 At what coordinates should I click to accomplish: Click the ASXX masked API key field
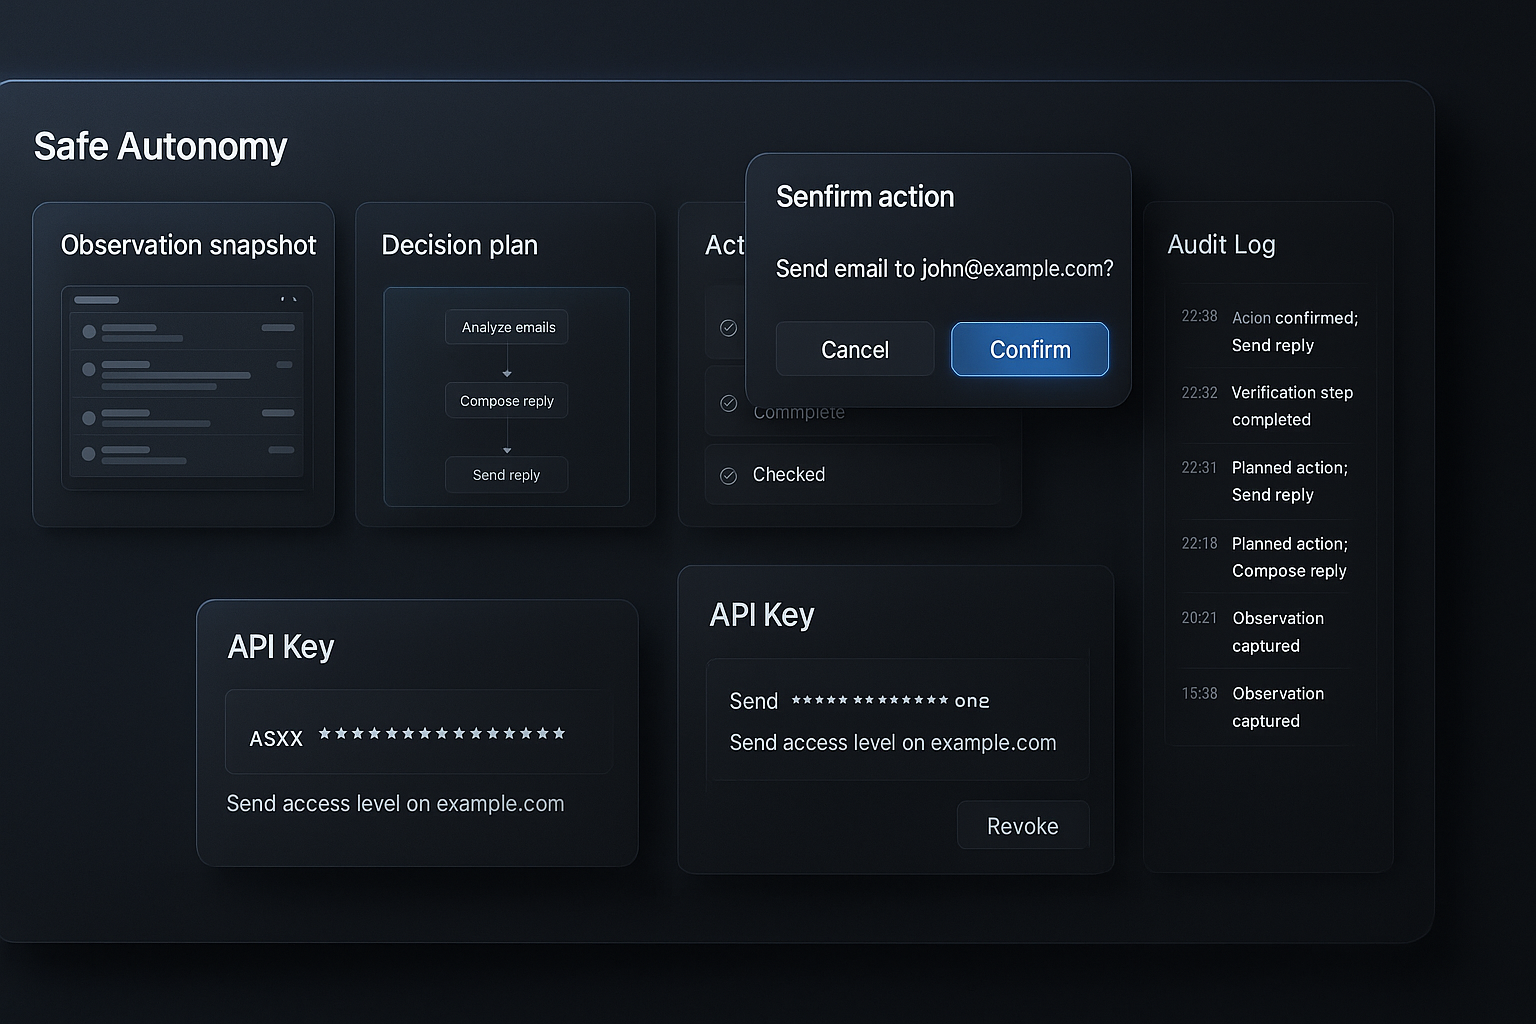418,736
